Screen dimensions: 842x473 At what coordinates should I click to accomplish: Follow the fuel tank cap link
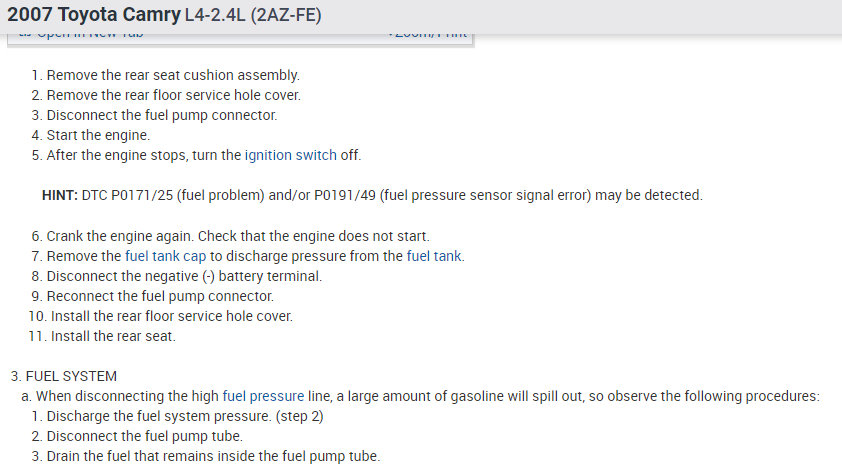[166, 256]
